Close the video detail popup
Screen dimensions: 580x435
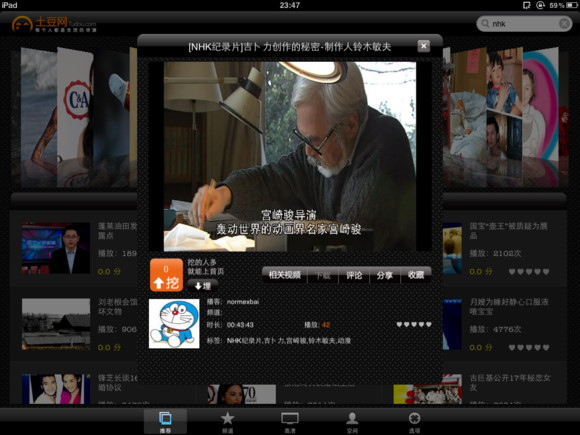[x=424, y=46]
